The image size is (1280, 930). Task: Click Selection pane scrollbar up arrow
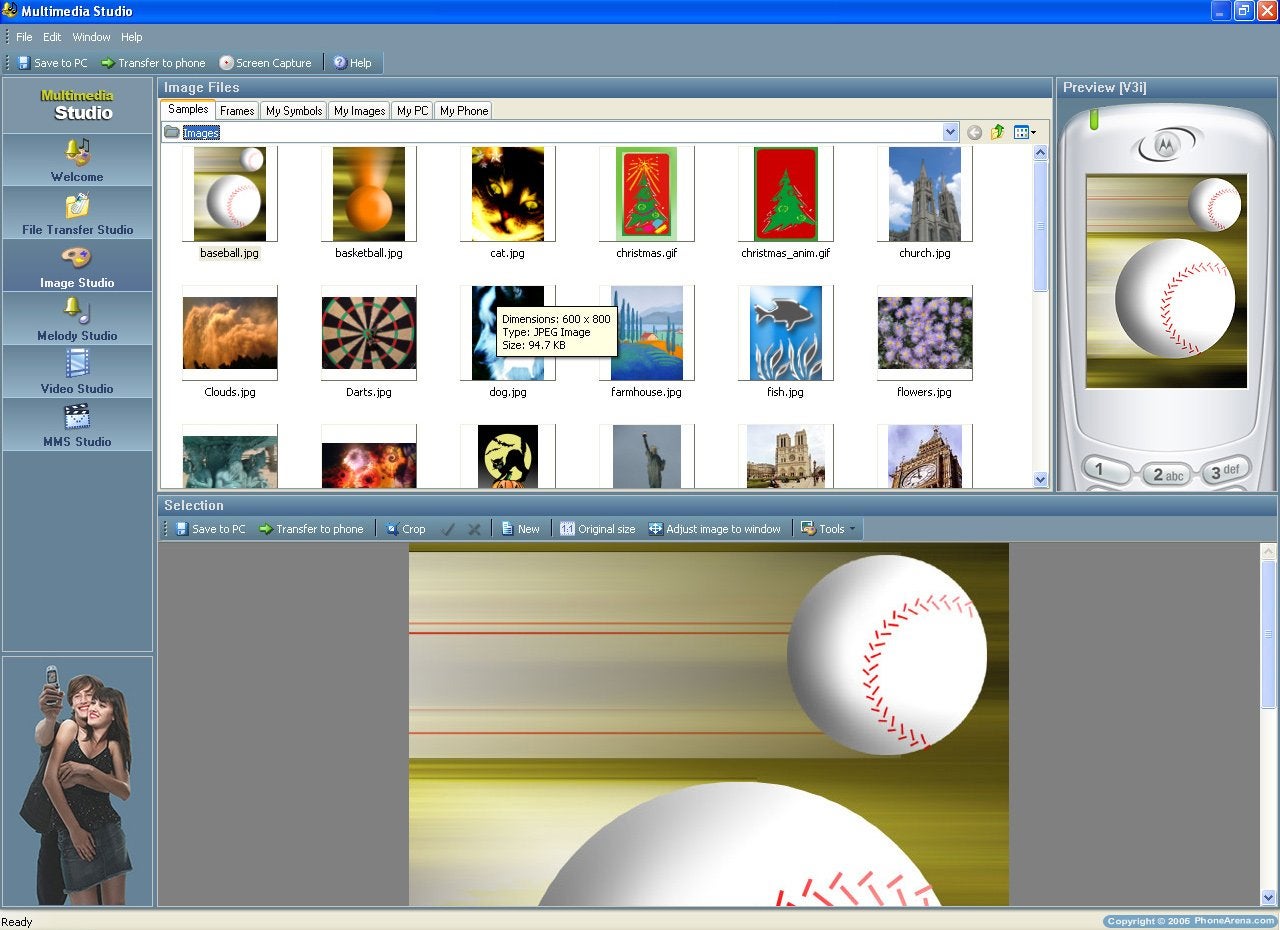coord(1268,551)
